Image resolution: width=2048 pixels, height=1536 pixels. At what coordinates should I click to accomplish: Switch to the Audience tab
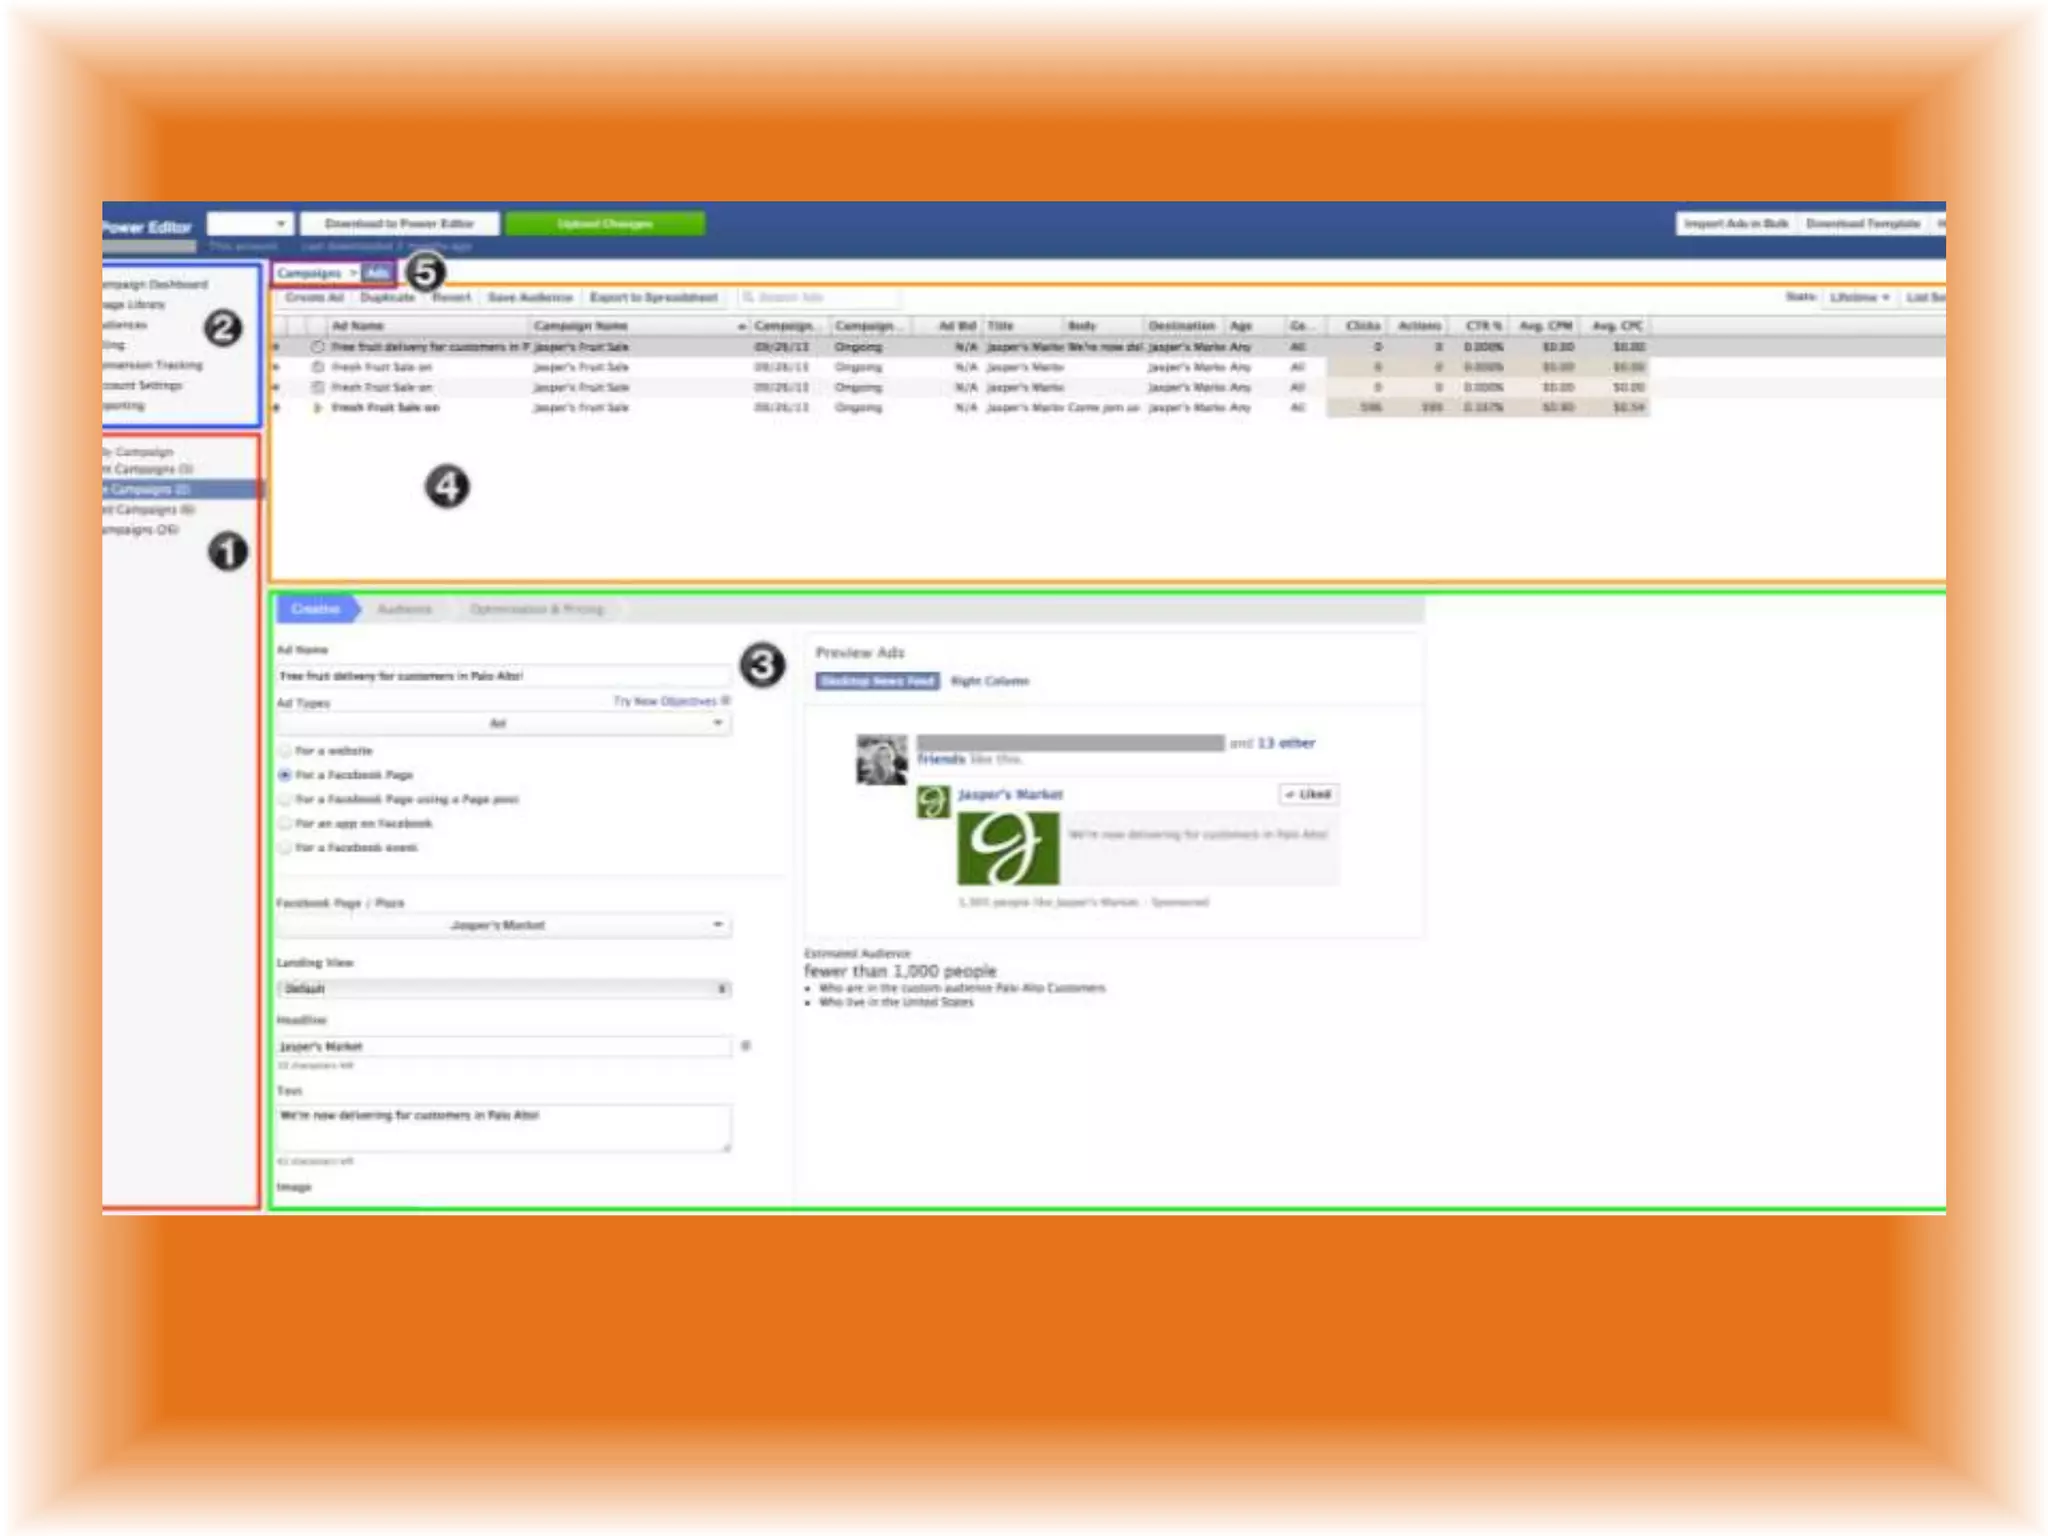(x=404, y=609)
